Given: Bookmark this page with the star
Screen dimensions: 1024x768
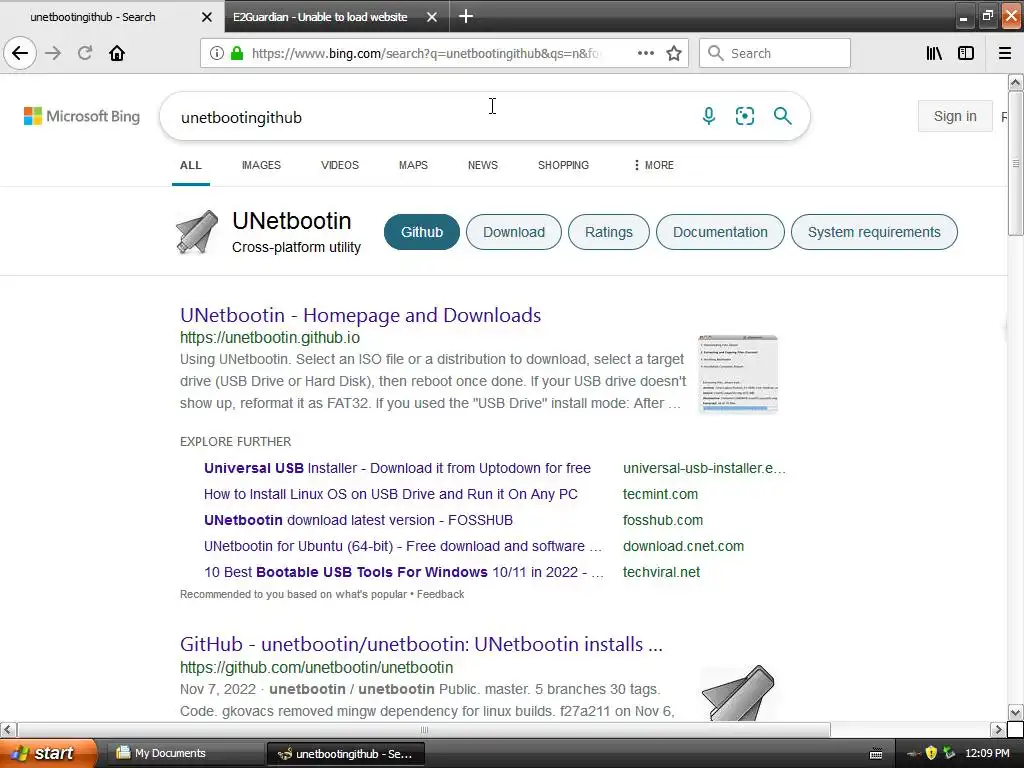Looking at the screenshot, I should tap(674, 53).
